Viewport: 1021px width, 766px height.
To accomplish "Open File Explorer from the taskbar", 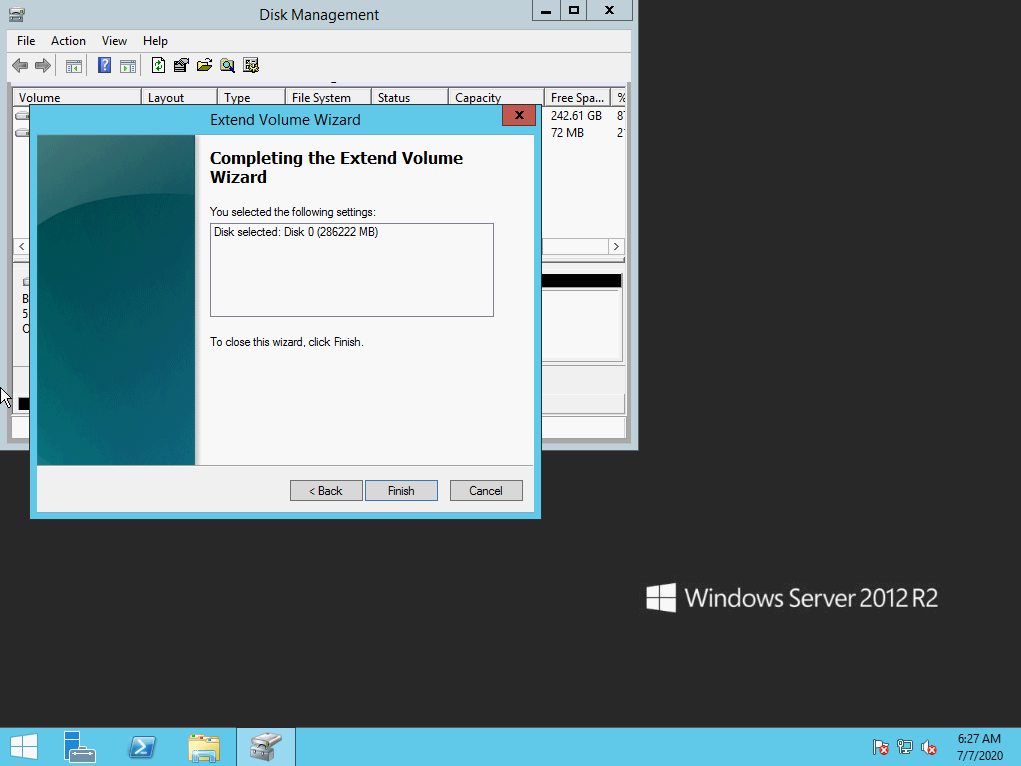I will [x=204, y=746].
